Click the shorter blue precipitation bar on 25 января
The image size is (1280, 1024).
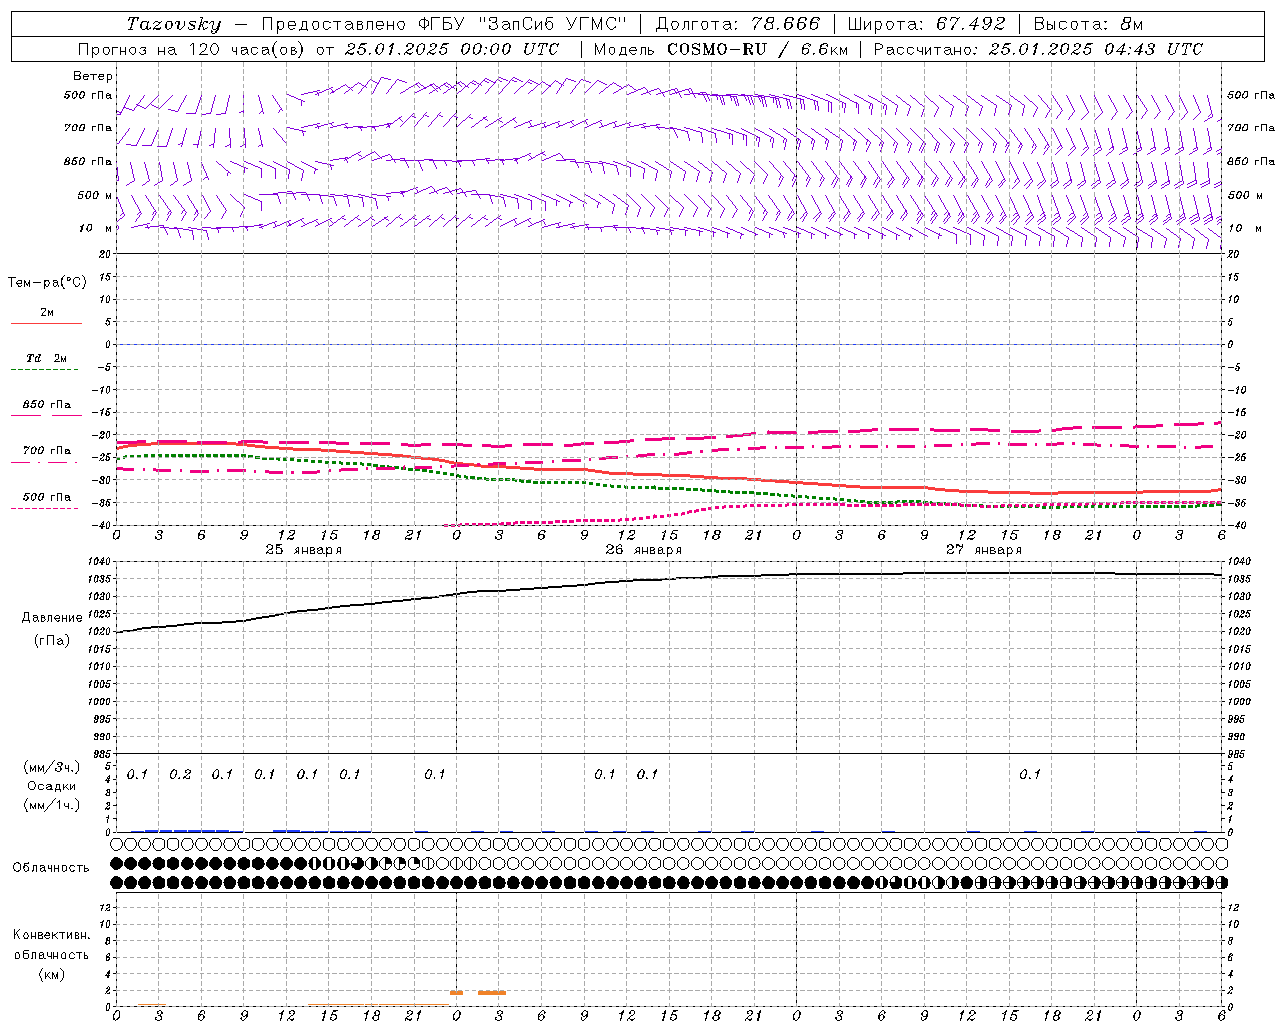(x=287, y=831)
